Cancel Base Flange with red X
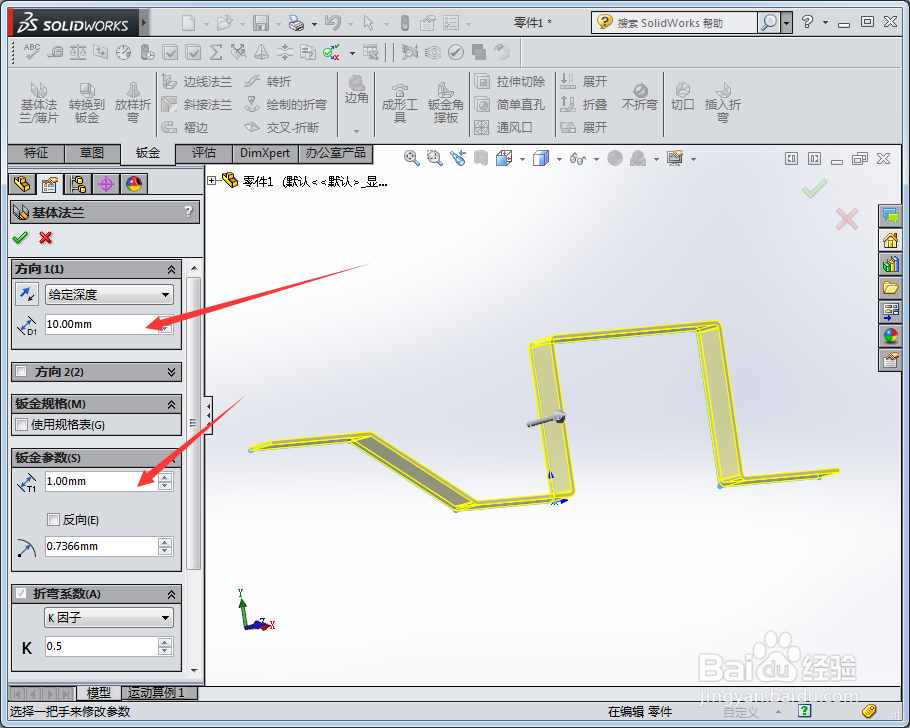 (45, 237)
